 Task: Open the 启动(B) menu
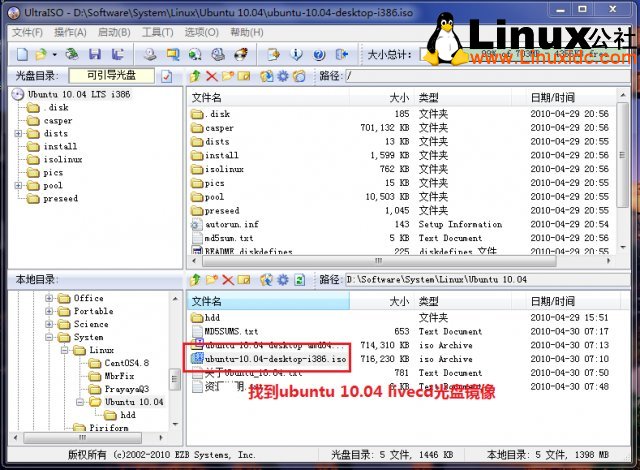(114, 32)
